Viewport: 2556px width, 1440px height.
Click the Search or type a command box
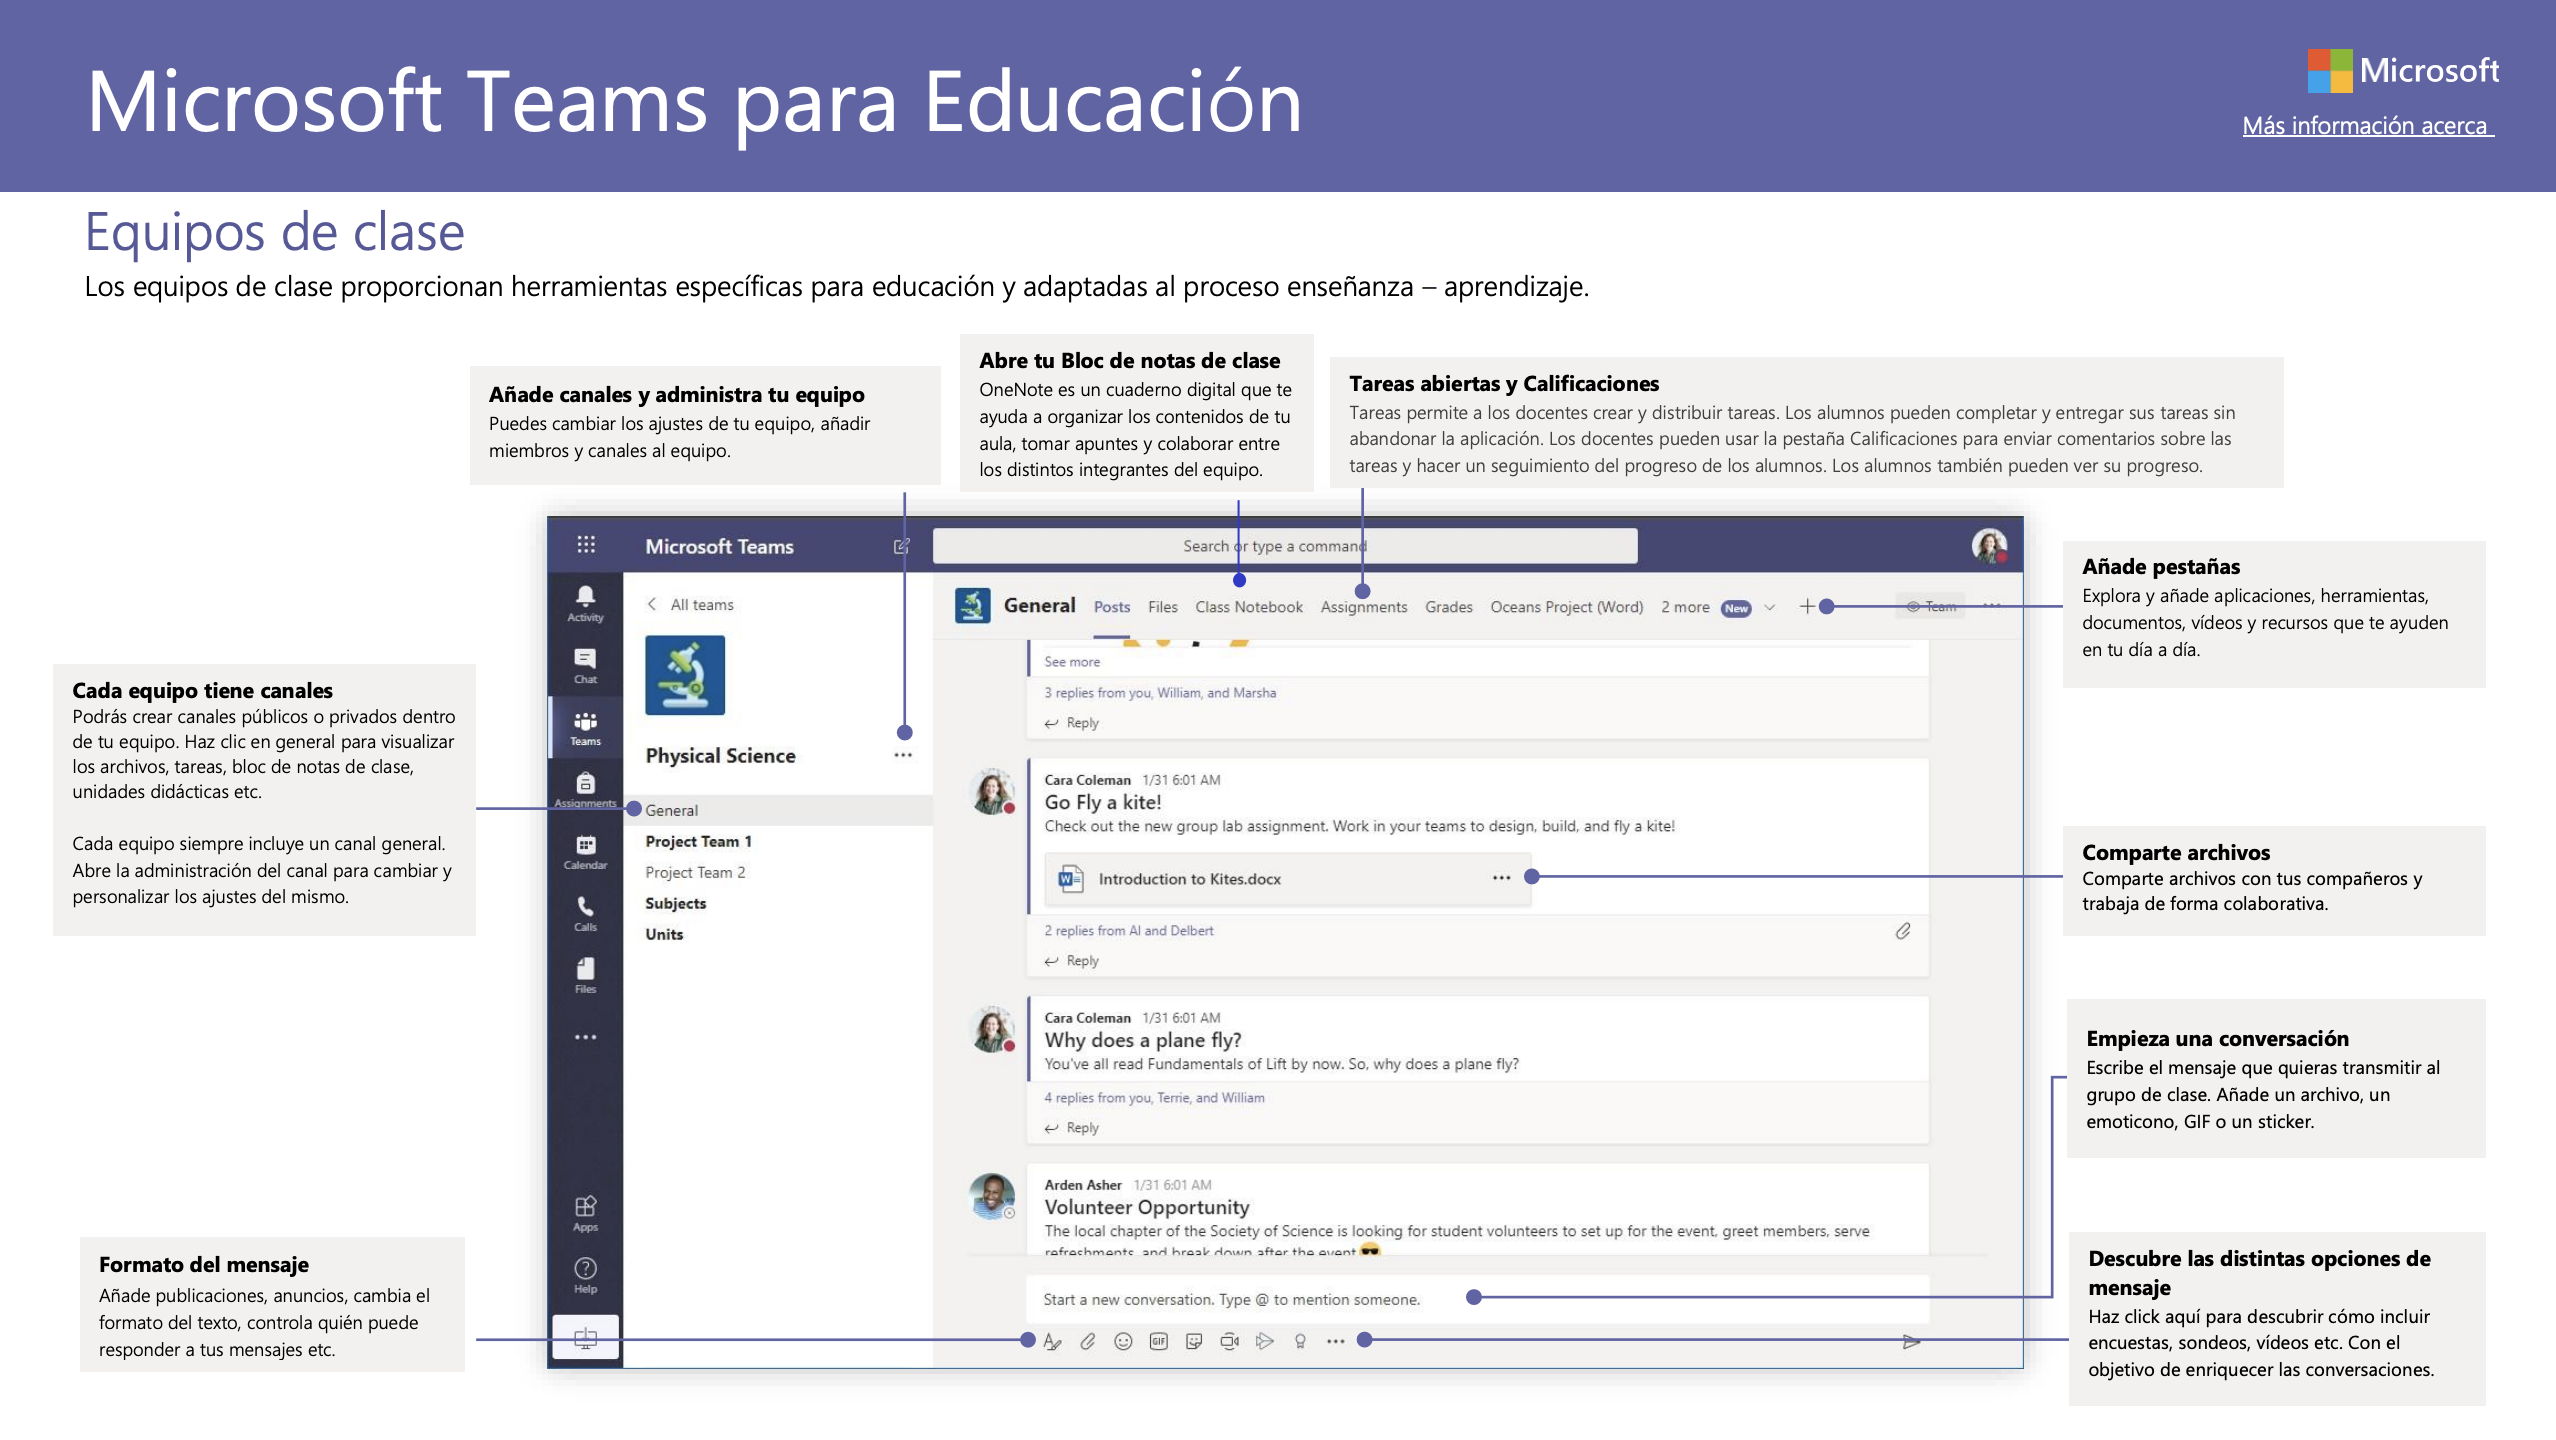(x=1284, y=546)
